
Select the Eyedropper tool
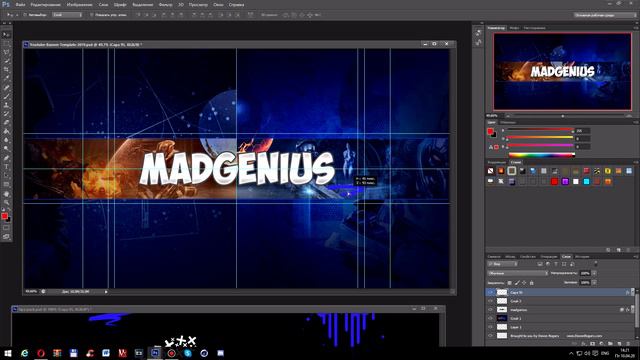[6, 78]
